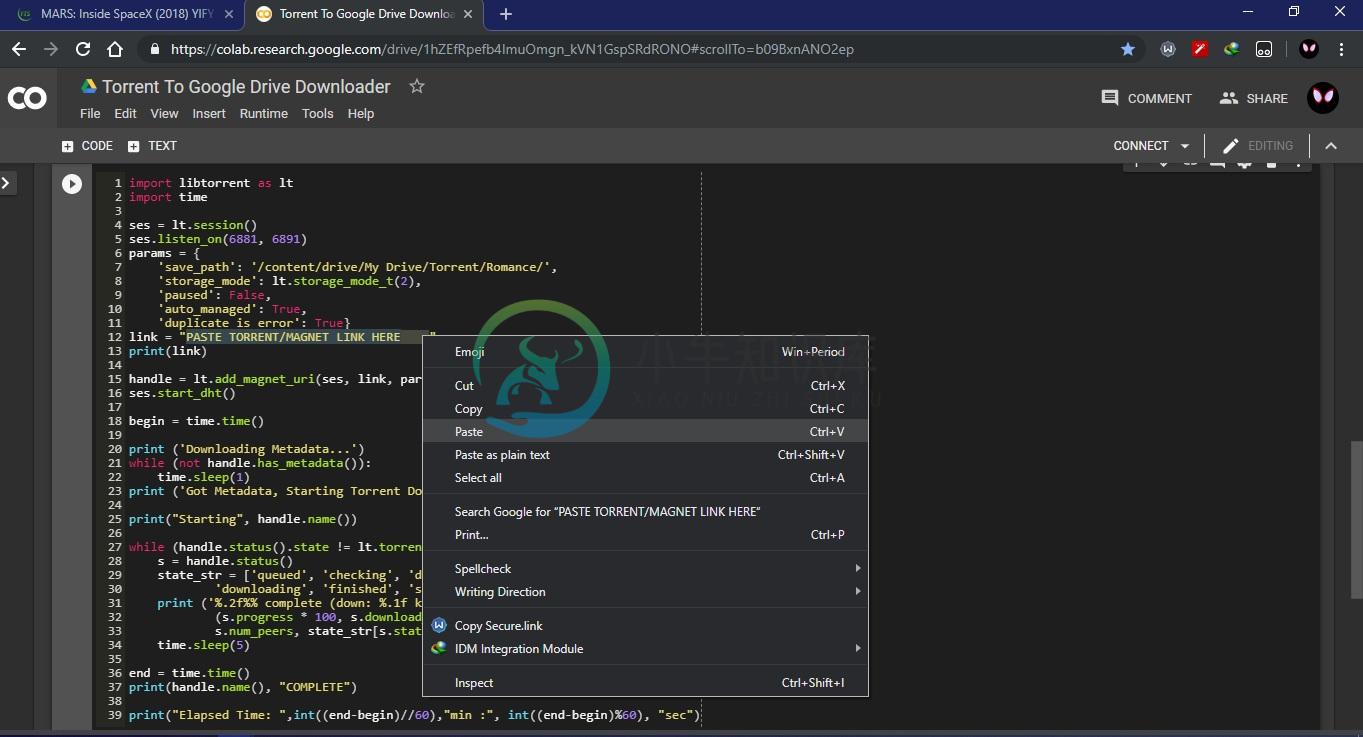The image size is (1363, 737).
Task: Open the File menu
Action: (90, 114)
